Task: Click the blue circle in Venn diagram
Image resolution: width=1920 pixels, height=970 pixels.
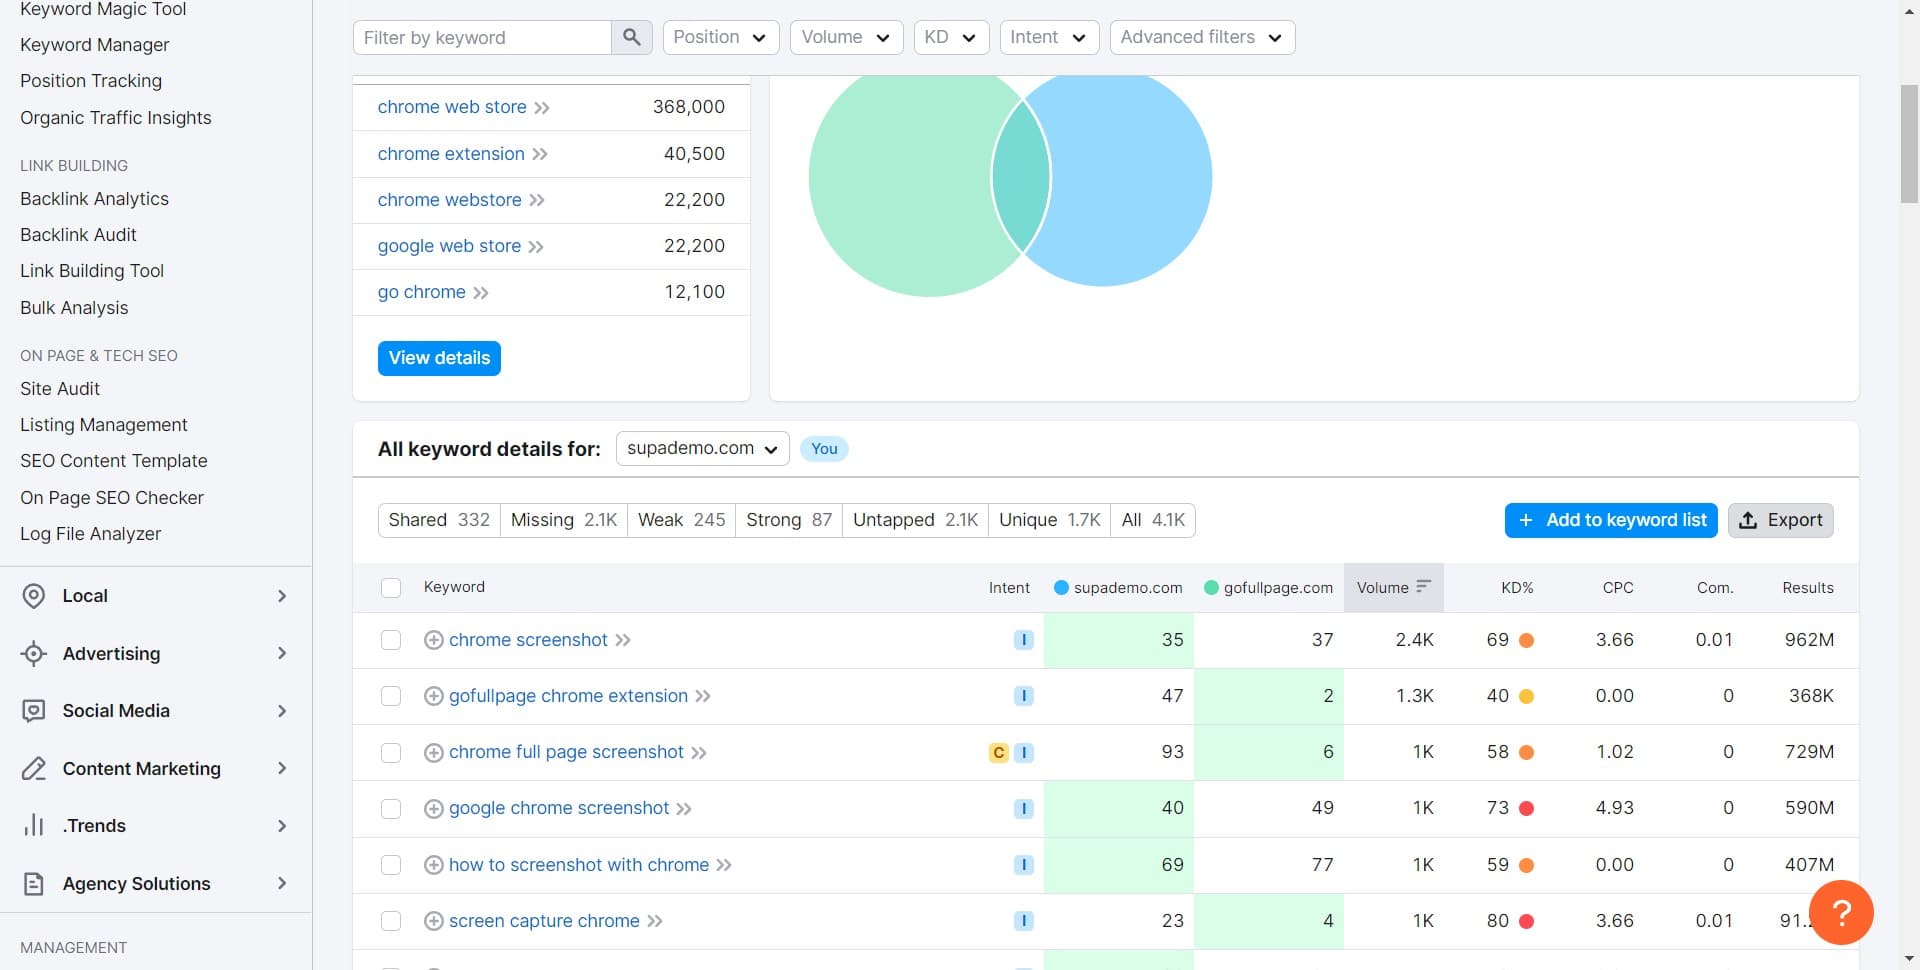Action: tap(1130, 180)
